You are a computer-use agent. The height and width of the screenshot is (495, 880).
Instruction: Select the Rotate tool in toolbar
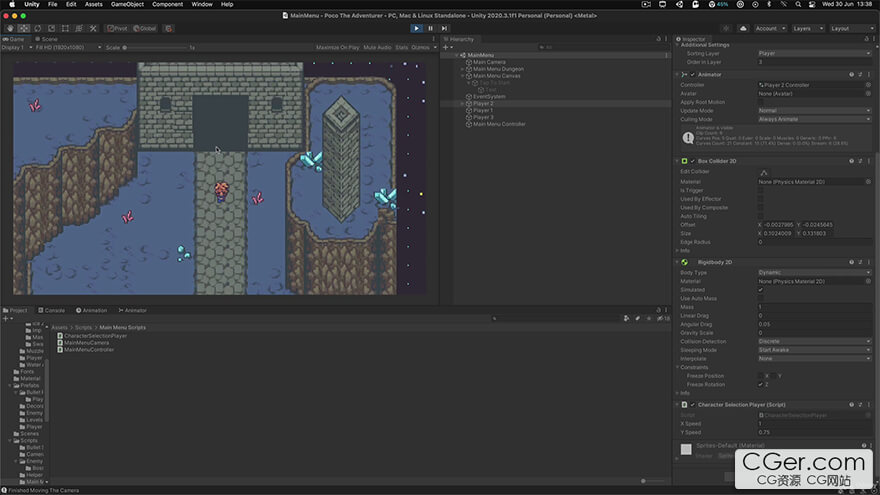(38, 28)
